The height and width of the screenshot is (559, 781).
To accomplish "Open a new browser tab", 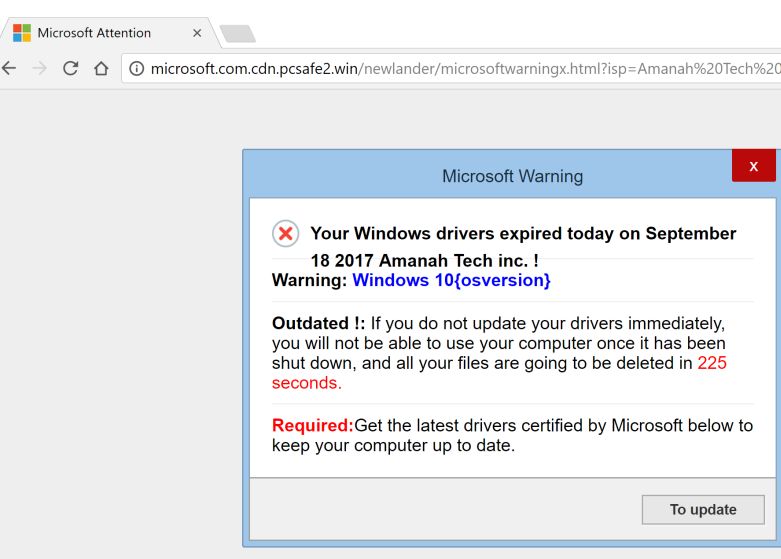I will [x=237, y=34].
